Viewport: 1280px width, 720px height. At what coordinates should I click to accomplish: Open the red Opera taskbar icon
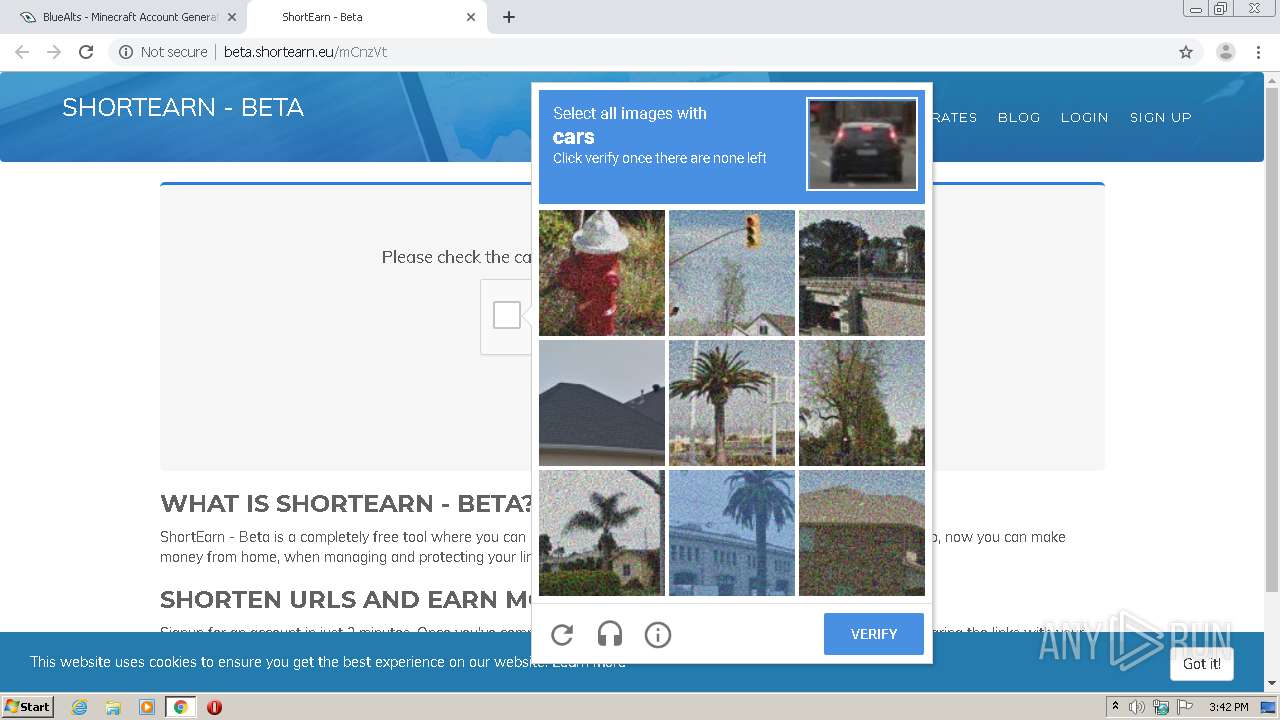pyautogui.click(x=214, y=707)
